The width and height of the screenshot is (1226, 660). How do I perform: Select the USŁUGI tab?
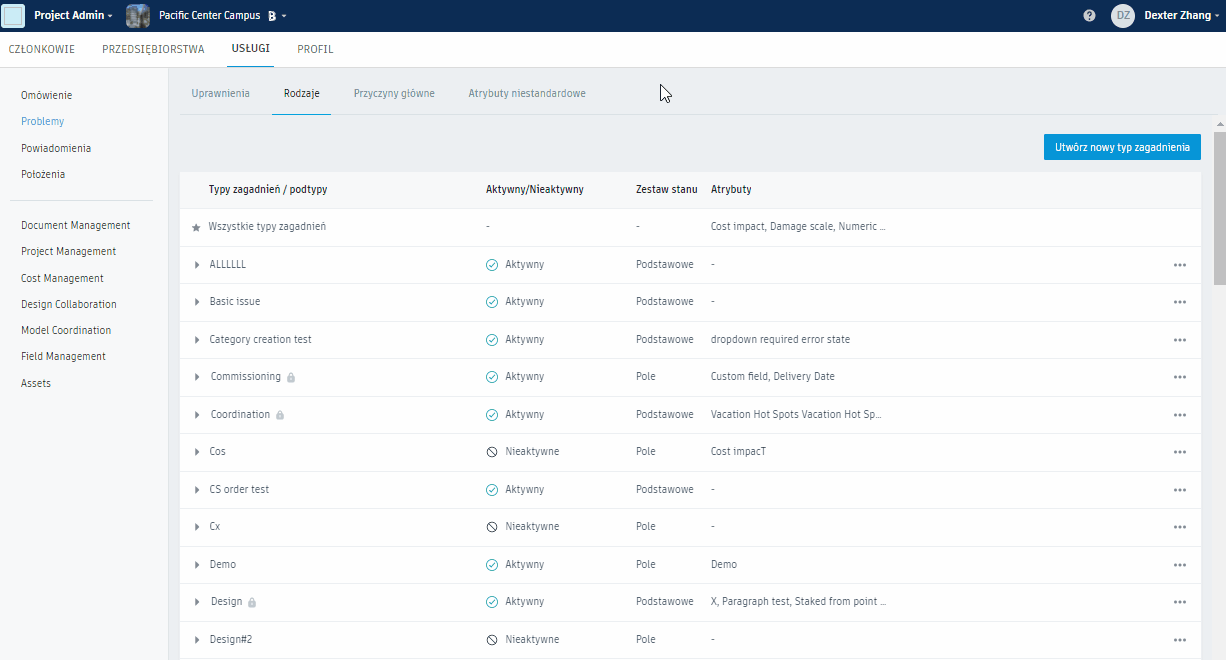tap(250, 49)
